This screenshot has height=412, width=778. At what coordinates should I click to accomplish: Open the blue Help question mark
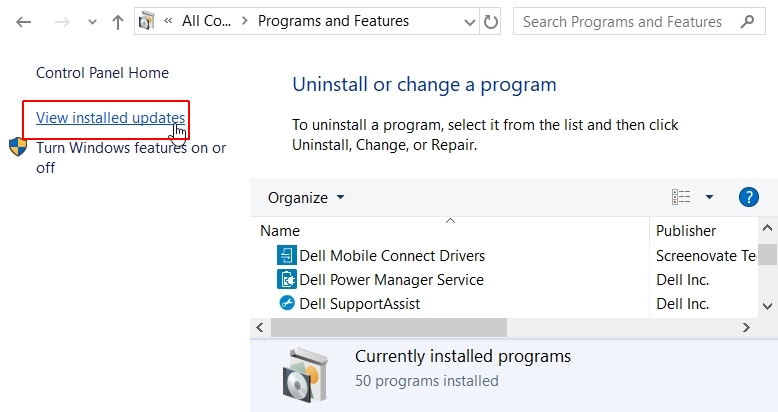coord(749,197)
